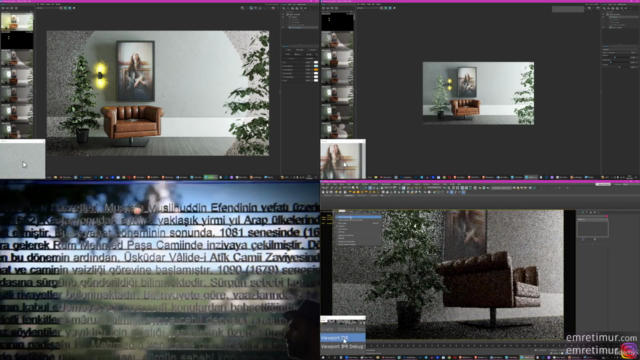Adjust first slider in top-right properties panel
Viewport: 640px width, 360px height.
[x=616, y=58]
